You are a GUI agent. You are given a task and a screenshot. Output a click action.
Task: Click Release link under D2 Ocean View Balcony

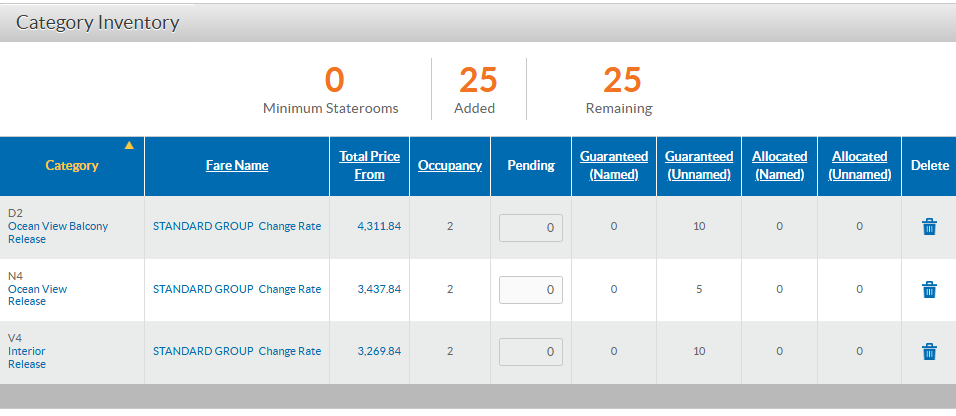tap(27, 240)
